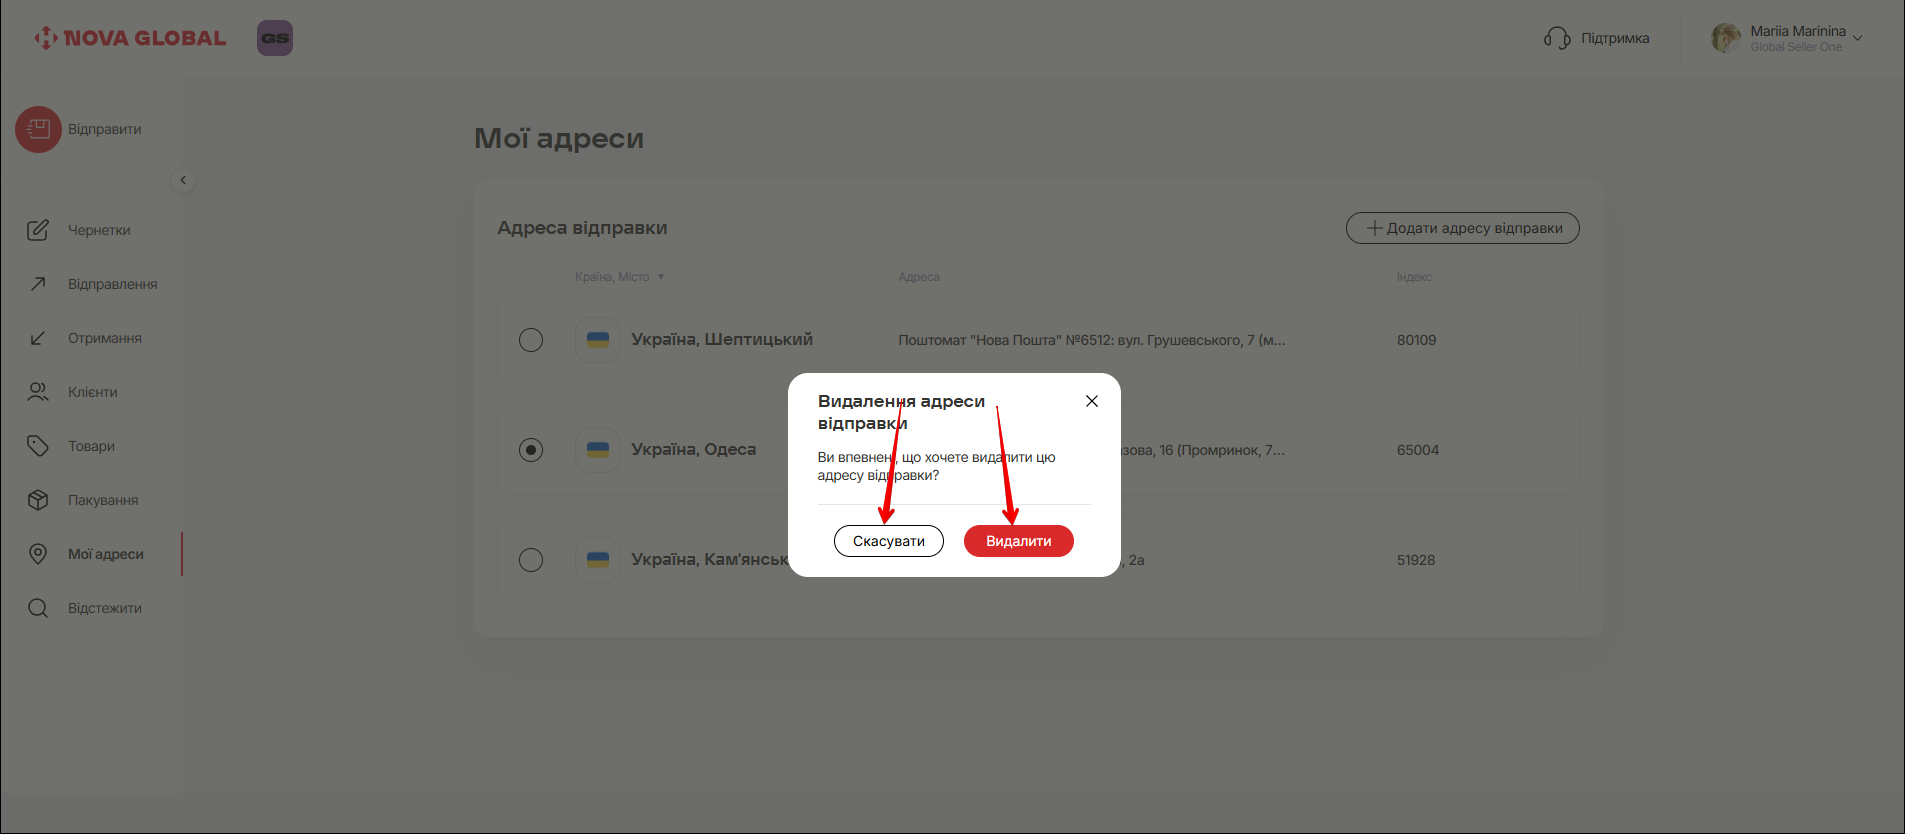Expand the Mariia Marinina account dropdown
The height and width of the screenshot is (834, 1905).
(1857, 38)
